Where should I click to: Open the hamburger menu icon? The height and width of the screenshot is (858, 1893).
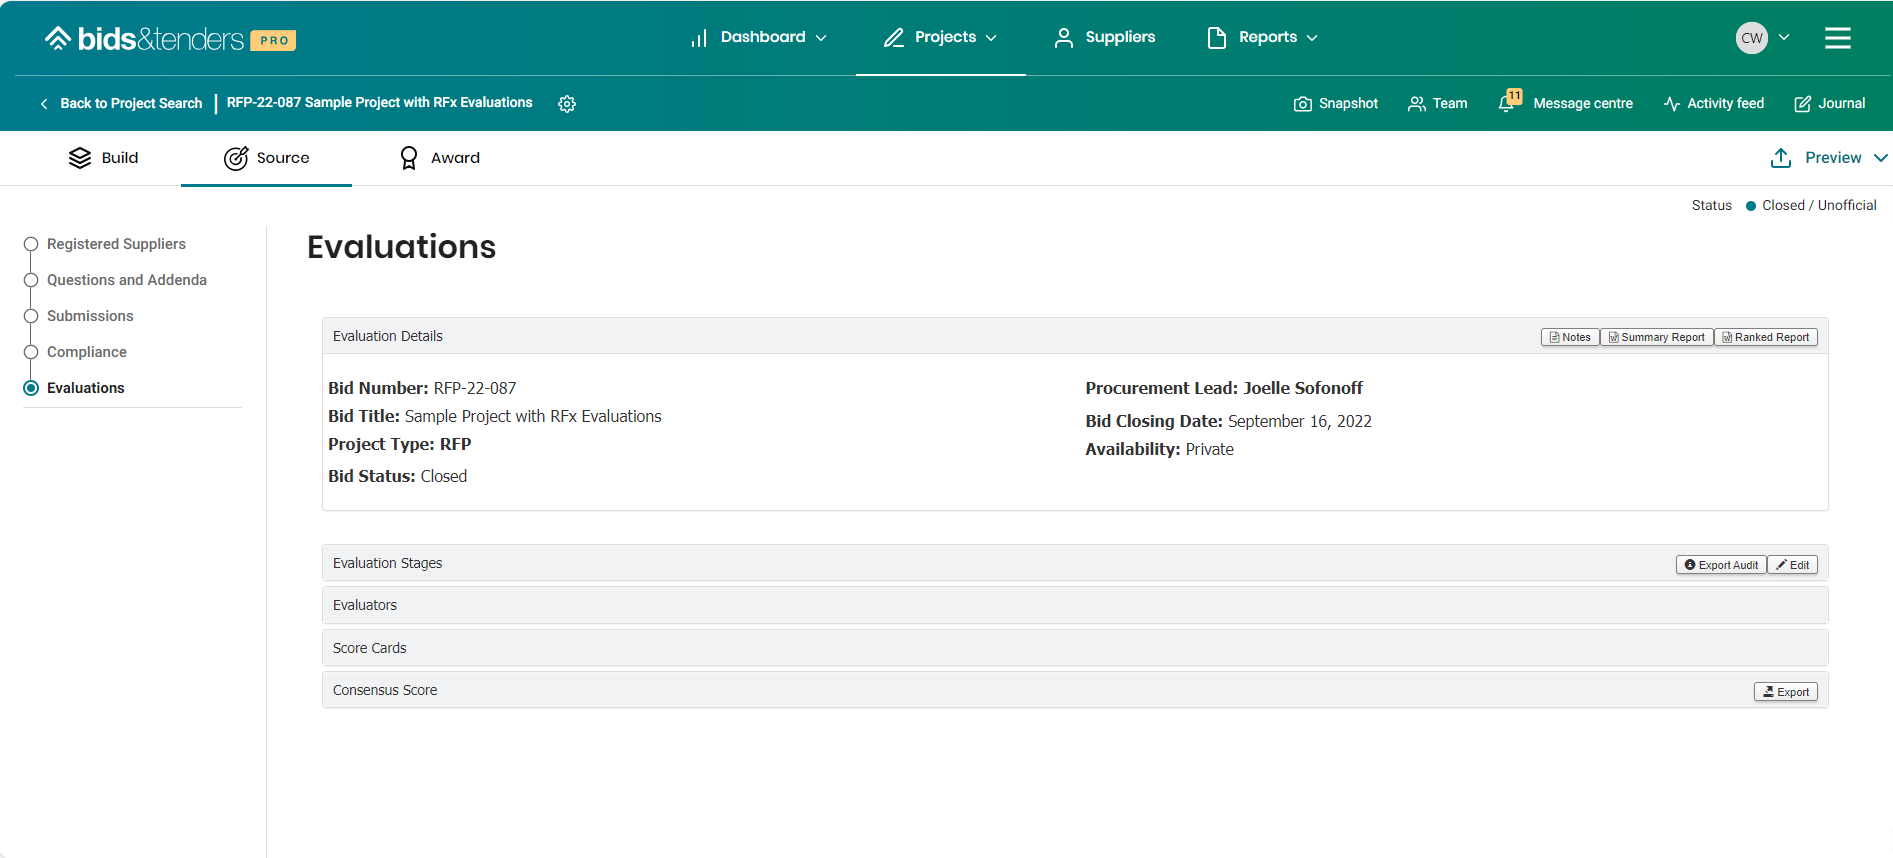coord(1837,38)
